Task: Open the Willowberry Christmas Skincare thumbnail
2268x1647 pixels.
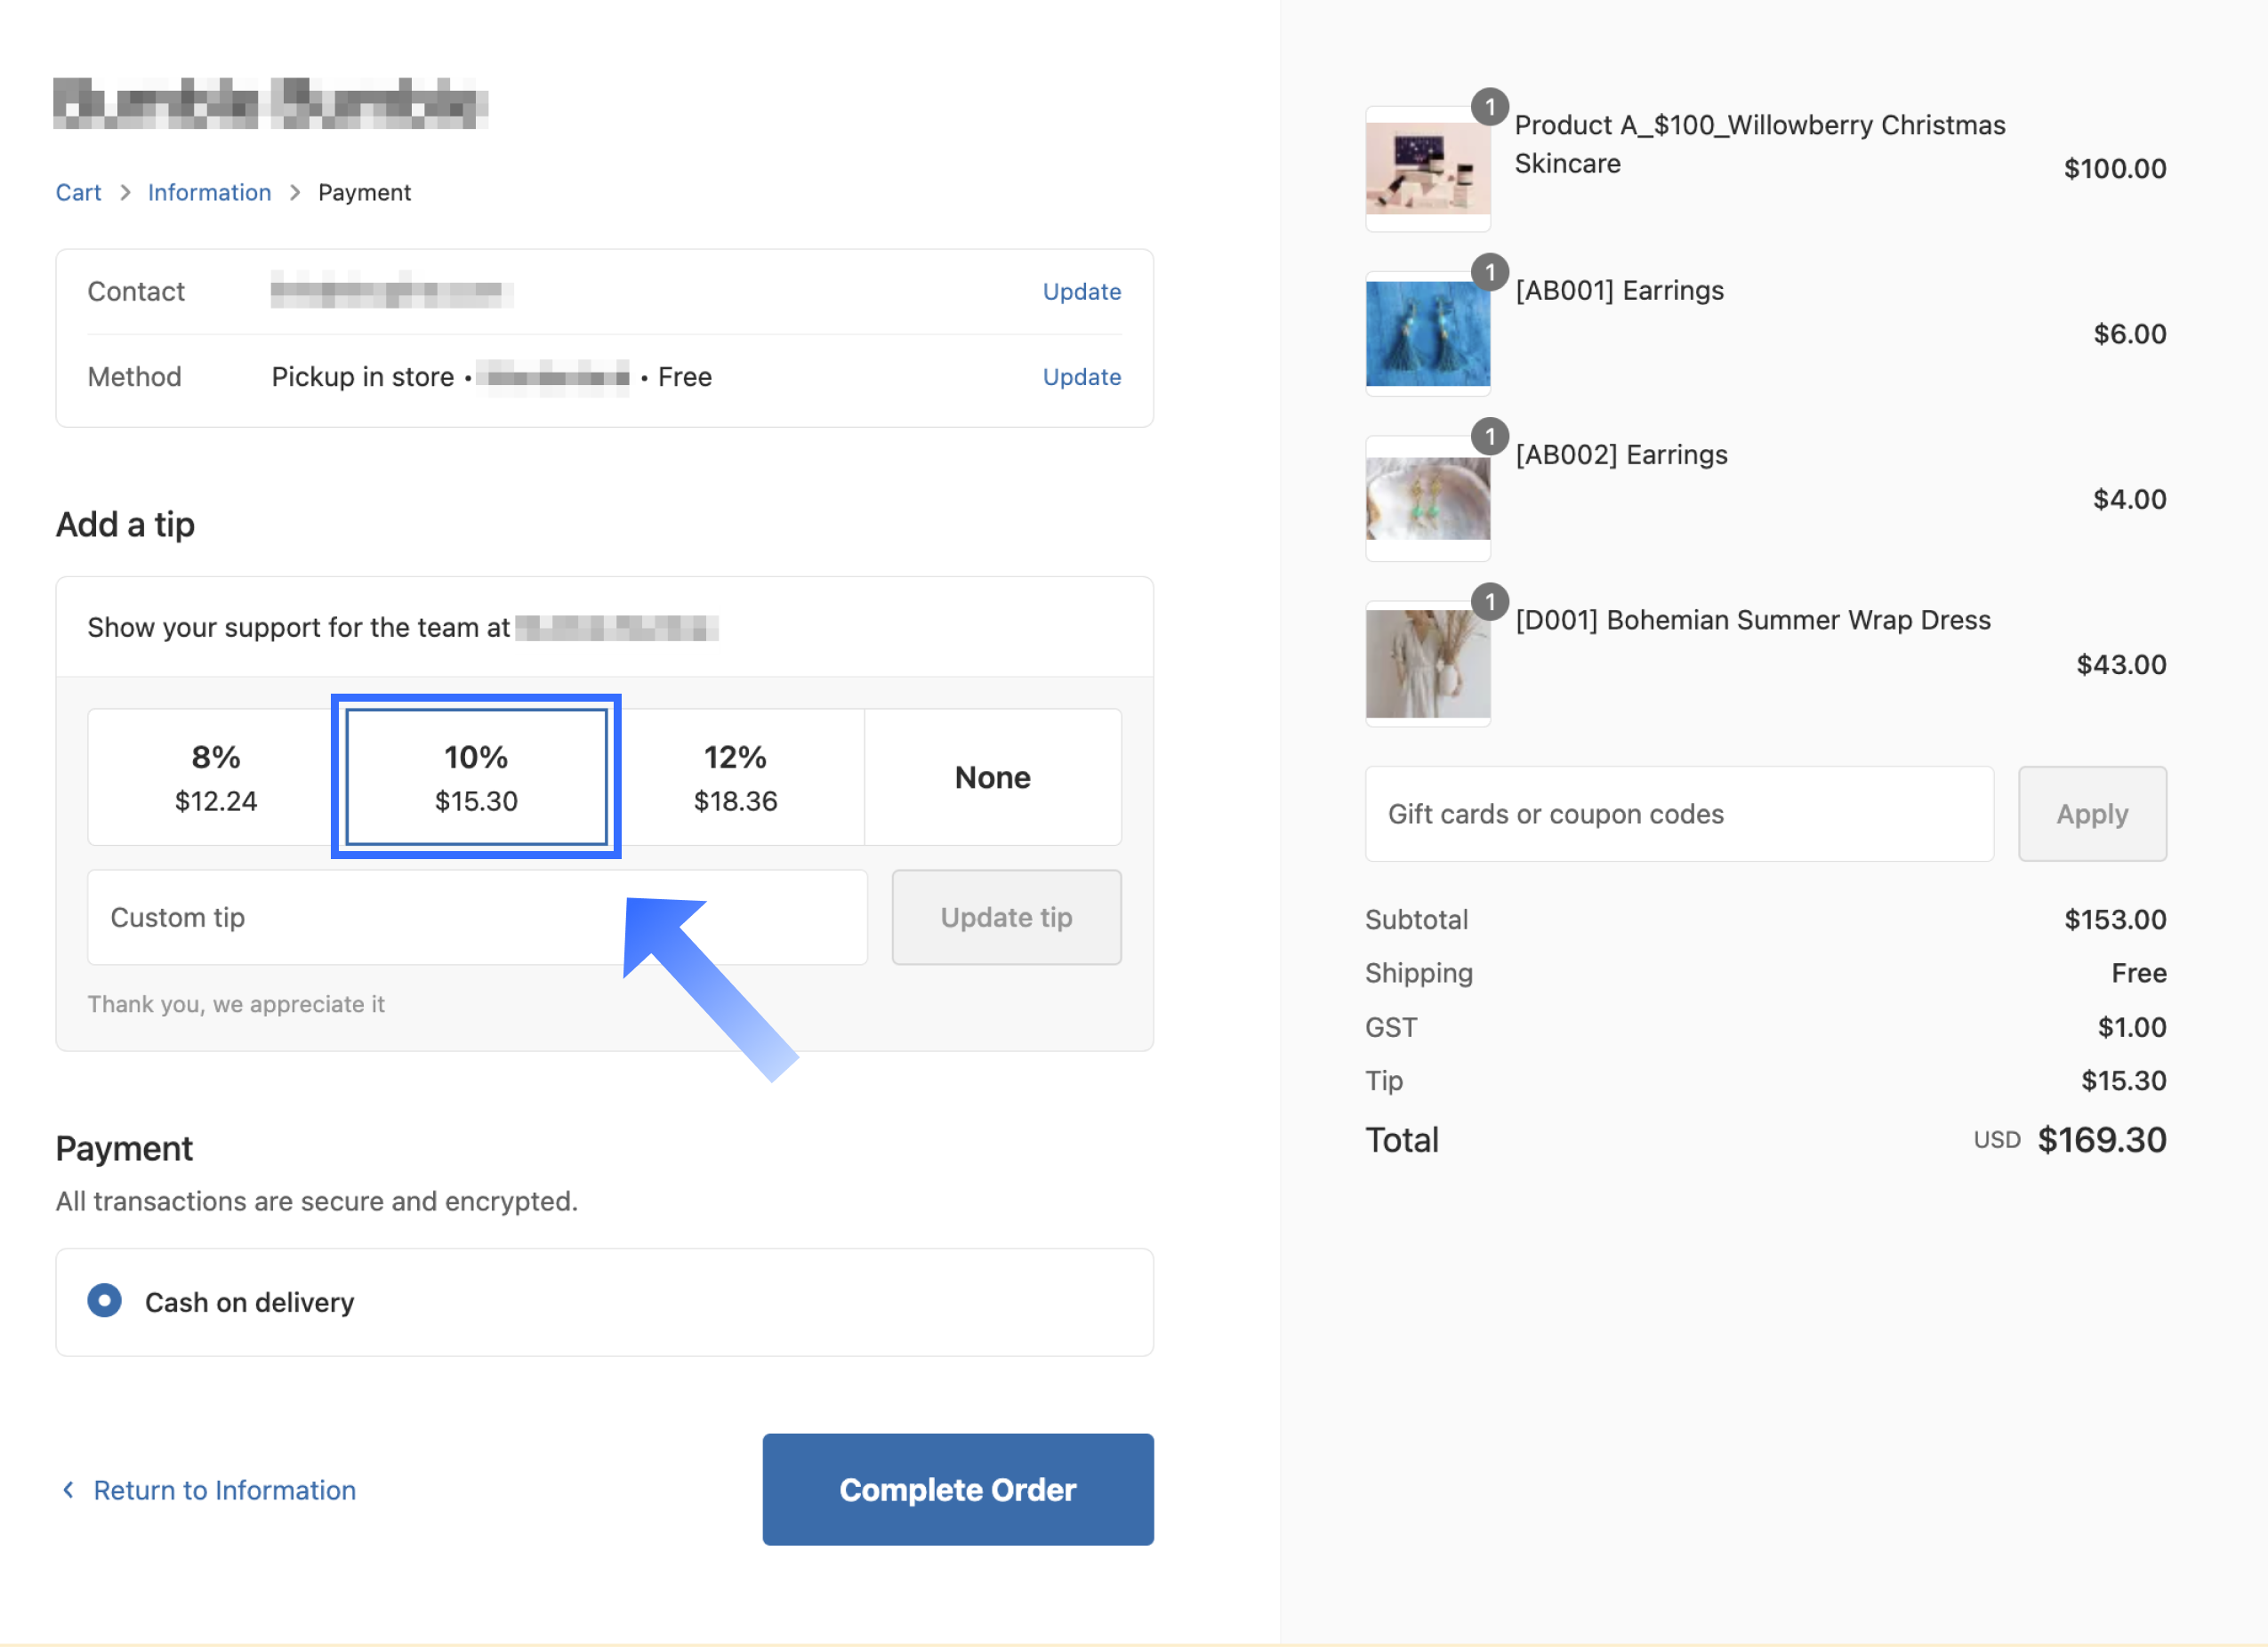Action: pos(1427,168)
